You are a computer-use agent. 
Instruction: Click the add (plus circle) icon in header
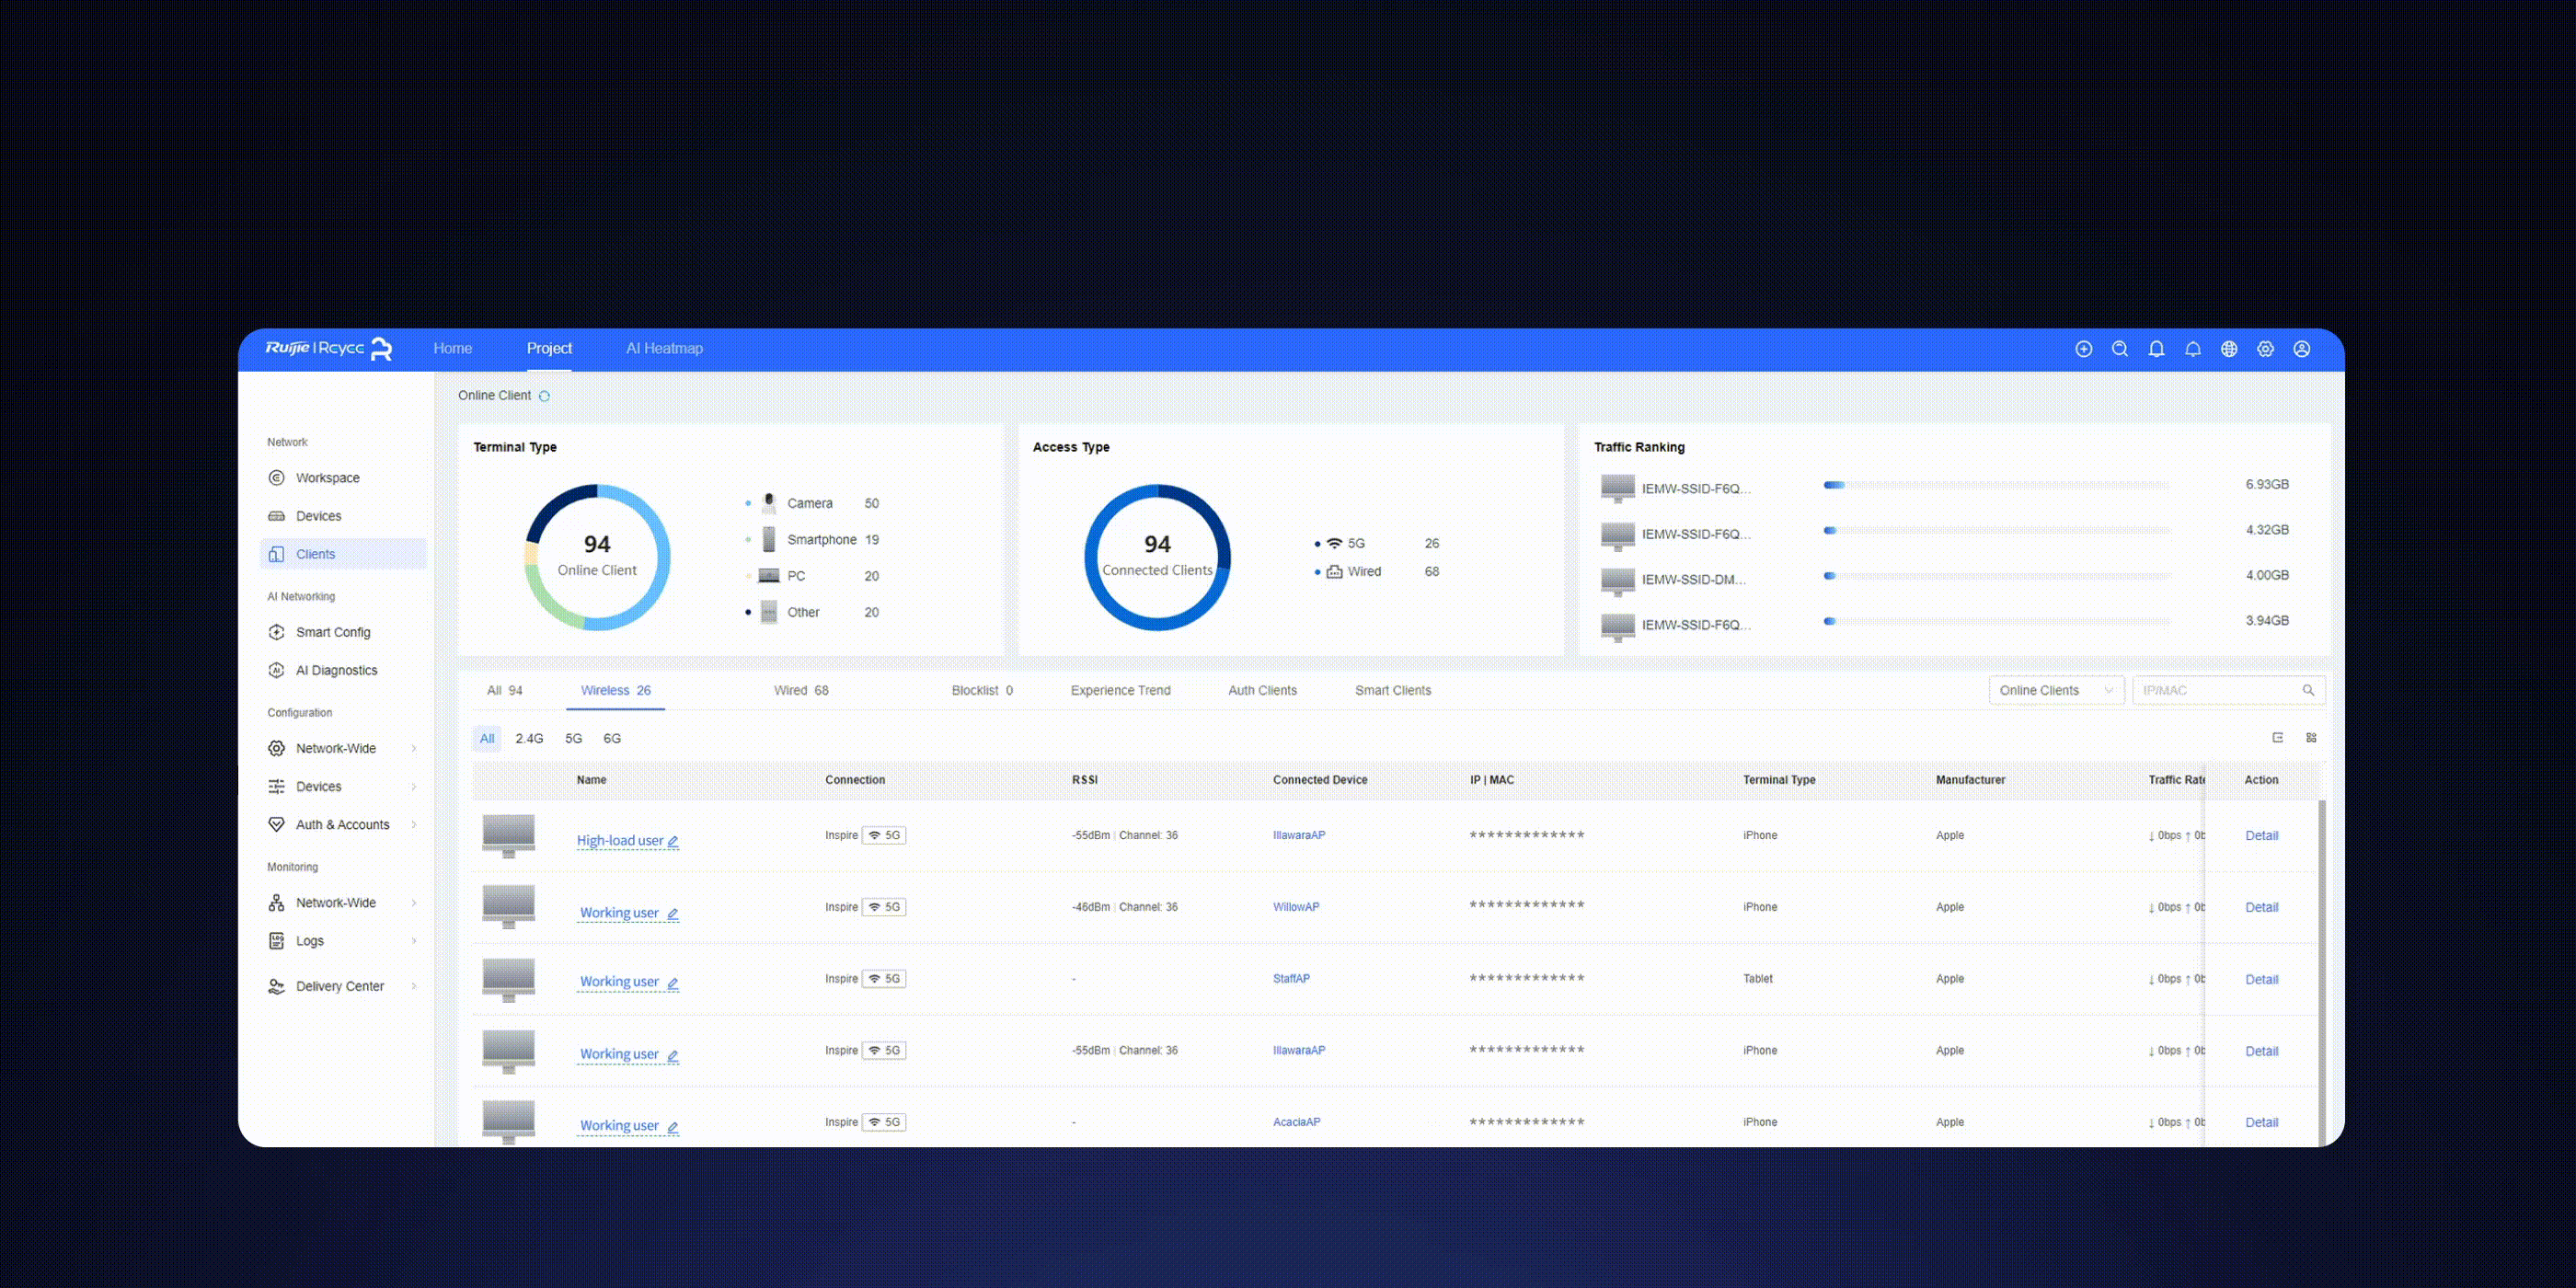[2083, 349]
